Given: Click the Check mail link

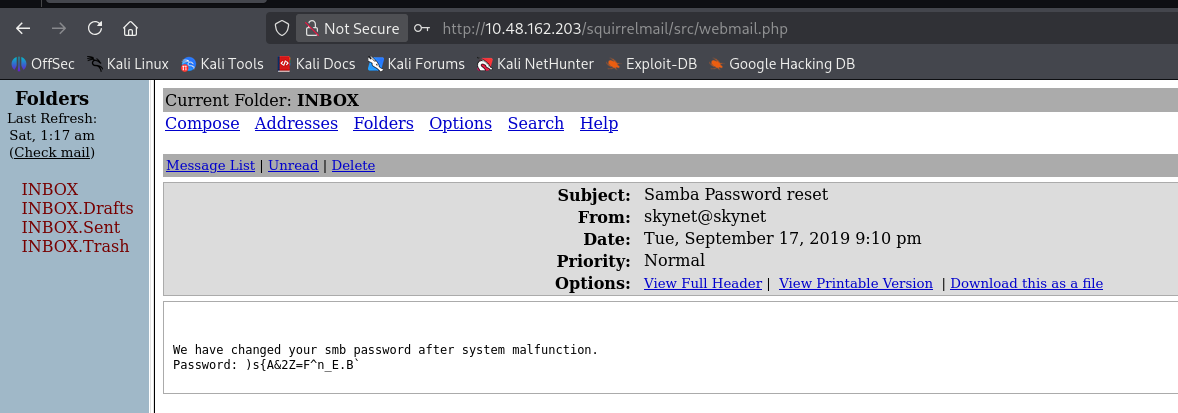Looking at the screenshot, I should click(52, 152).
